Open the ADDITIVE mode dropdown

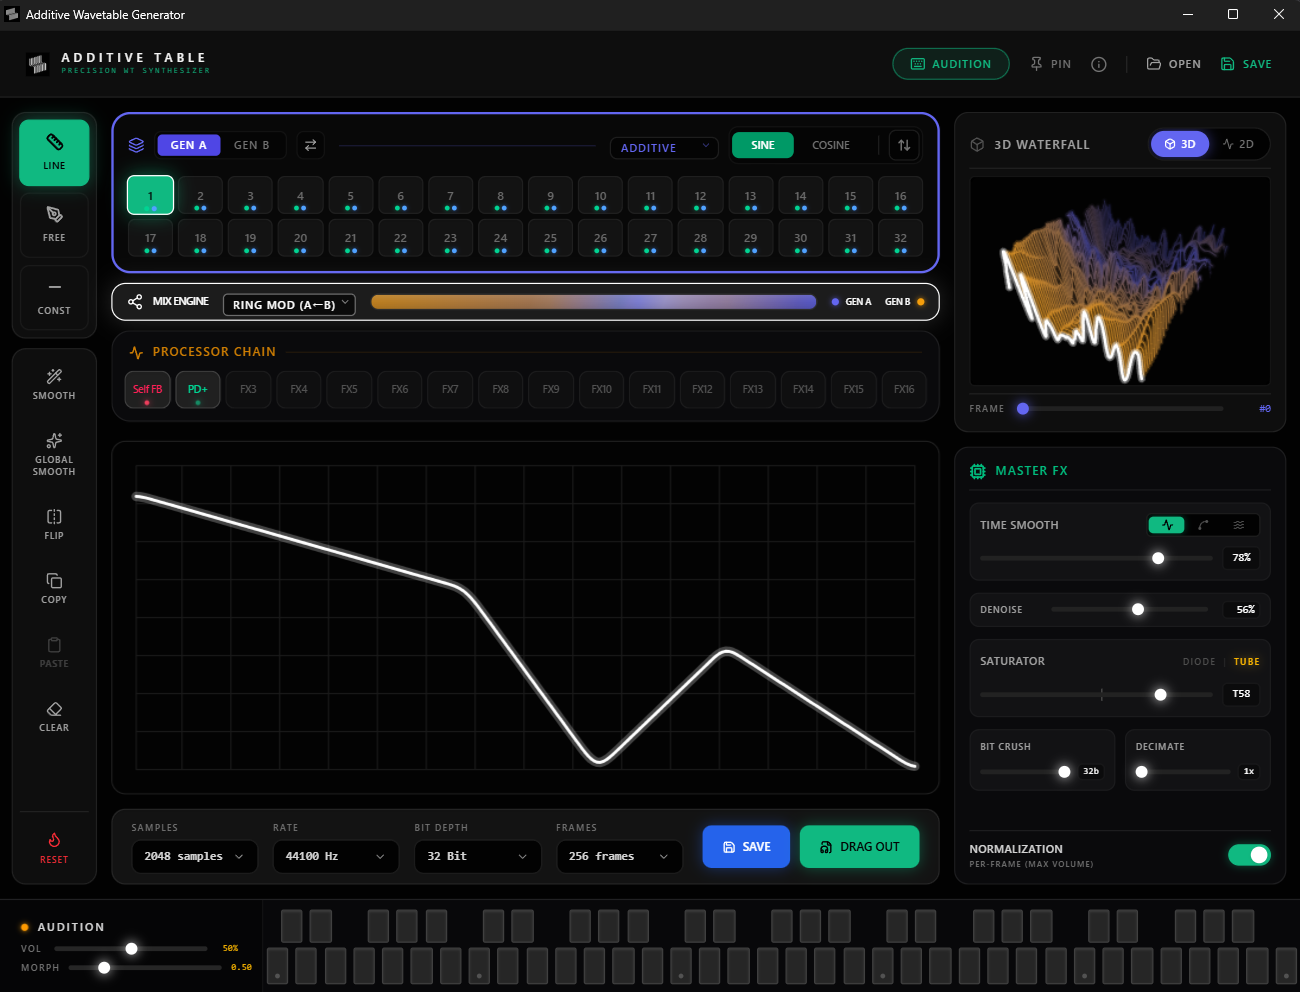coord(664,147)
